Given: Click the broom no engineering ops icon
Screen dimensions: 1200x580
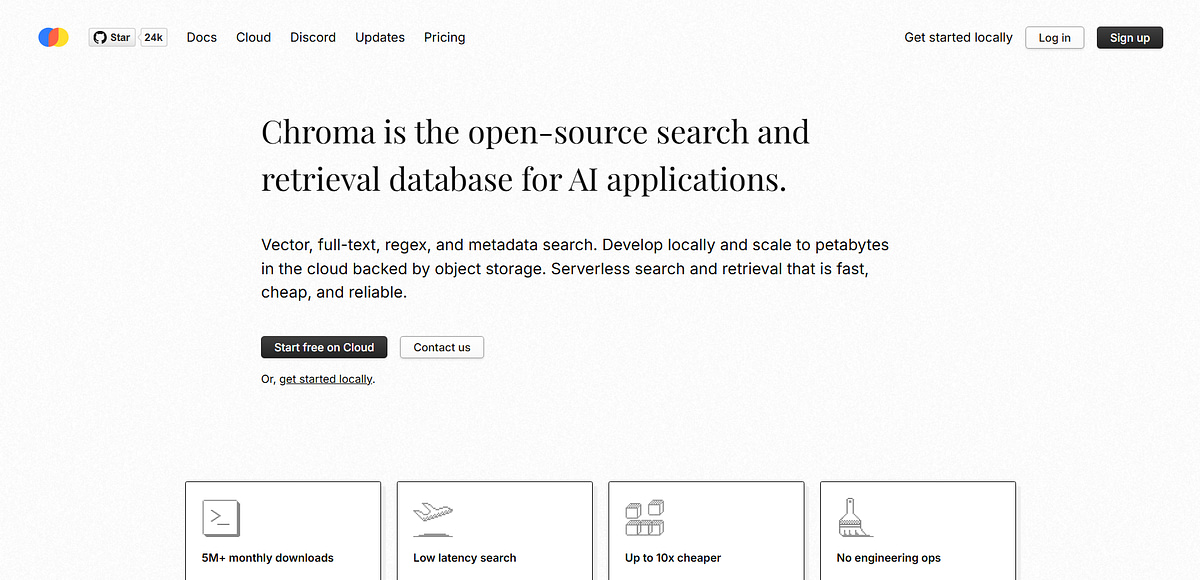Looking at the screenshot, I should point(855,518).
